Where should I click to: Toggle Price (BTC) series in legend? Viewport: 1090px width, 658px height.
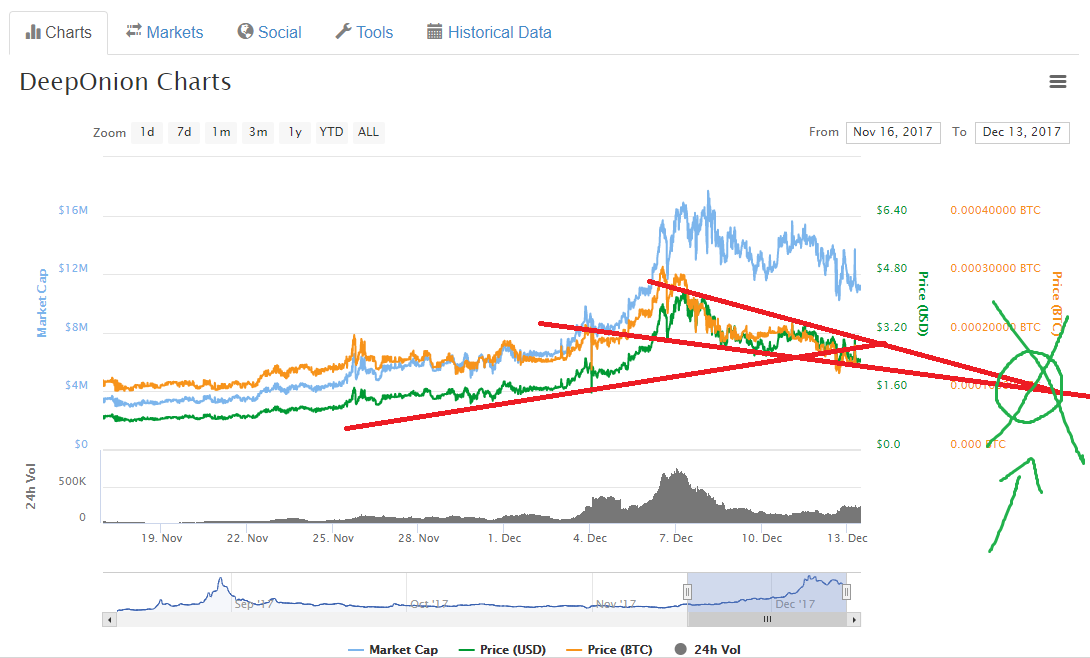pyautogui.click(x=610, y=650)
